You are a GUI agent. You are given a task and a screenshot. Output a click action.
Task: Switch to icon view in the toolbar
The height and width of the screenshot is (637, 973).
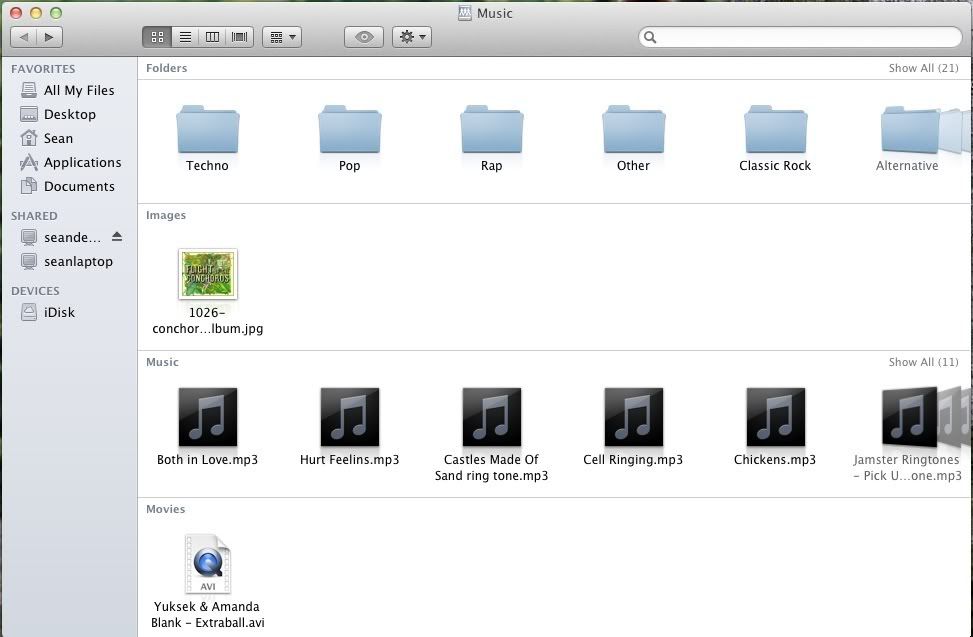pos(156,36)
